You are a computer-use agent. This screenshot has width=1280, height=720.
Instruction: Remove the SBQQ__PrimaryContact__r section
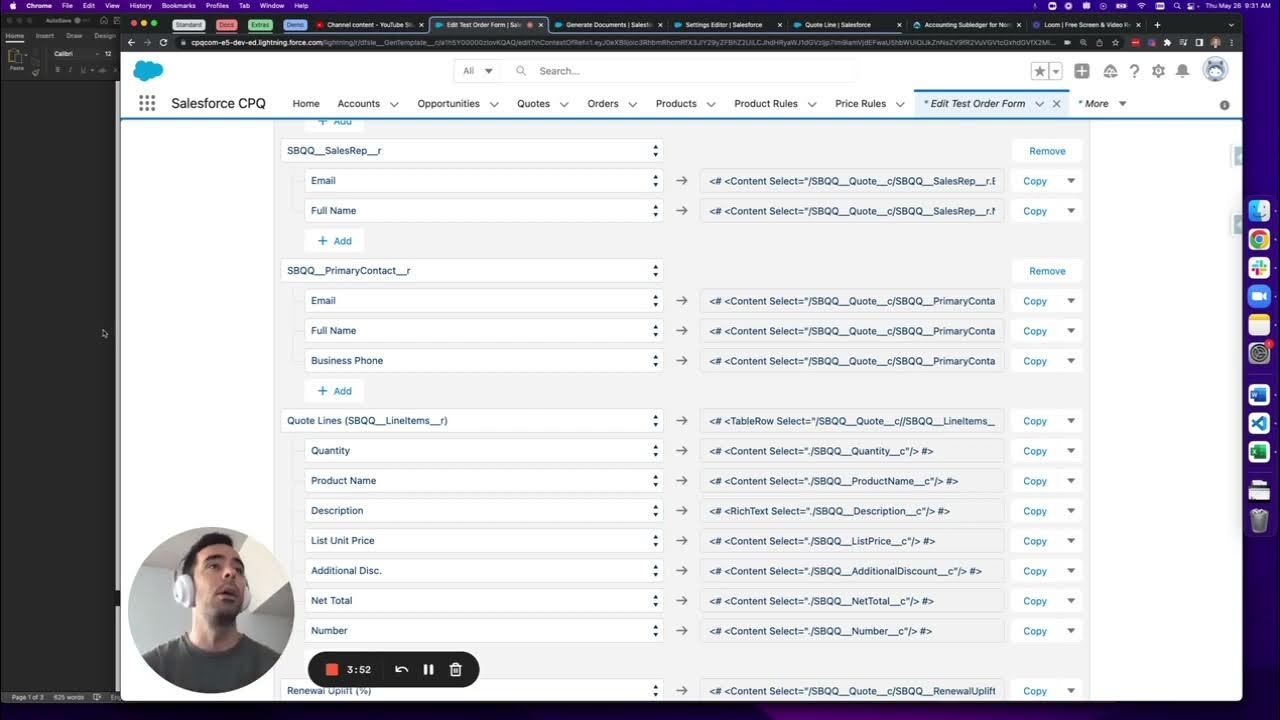[1047, 271]
